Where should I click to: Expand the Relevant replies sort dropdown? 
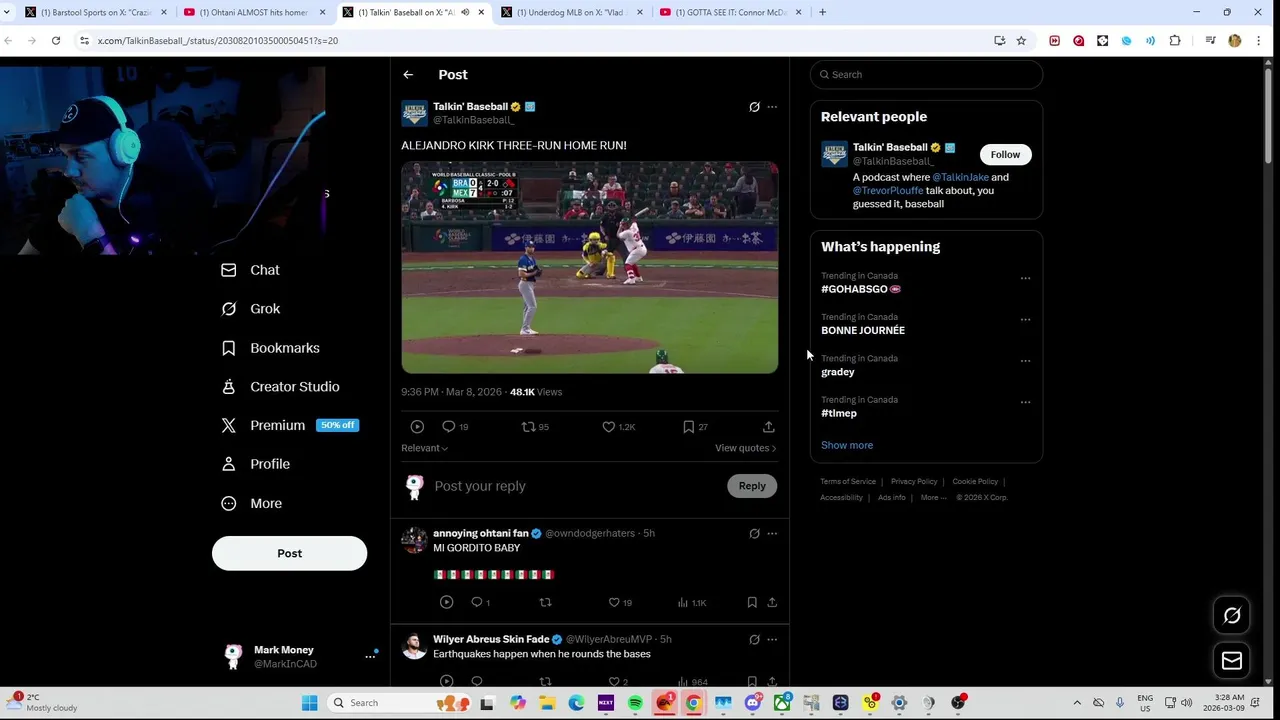425,448
